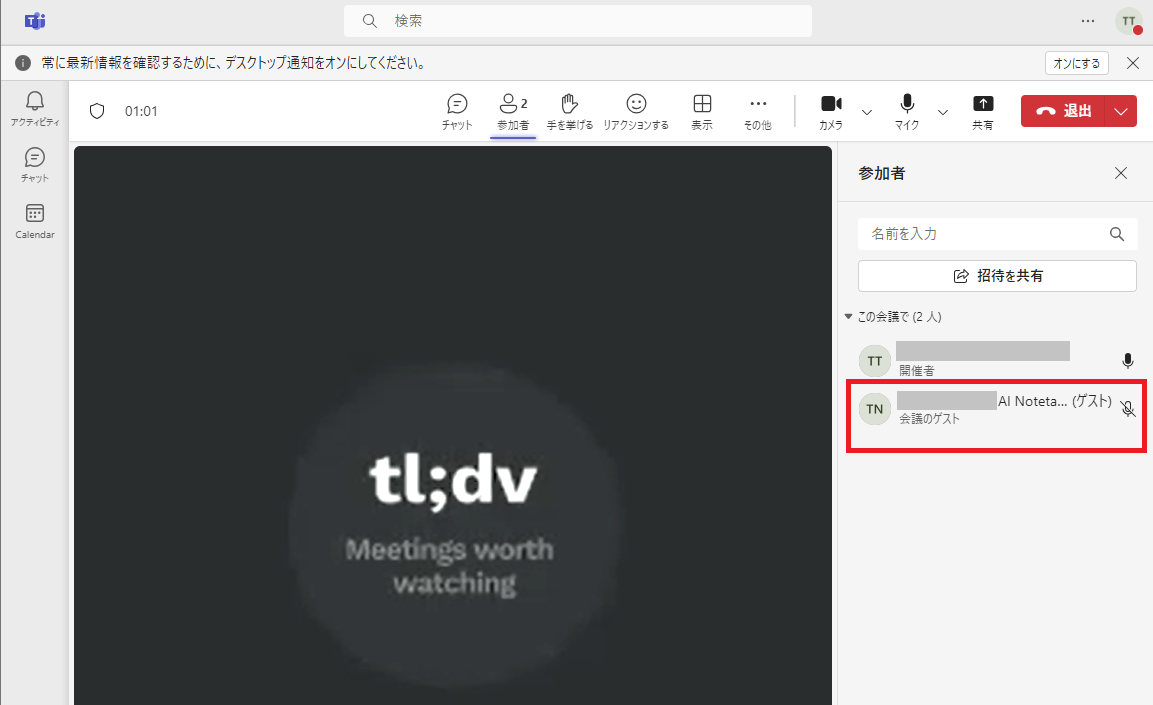Toggle the participants panel button
The width and height of the screenshot is (1153, 705).
pos(513,111)
